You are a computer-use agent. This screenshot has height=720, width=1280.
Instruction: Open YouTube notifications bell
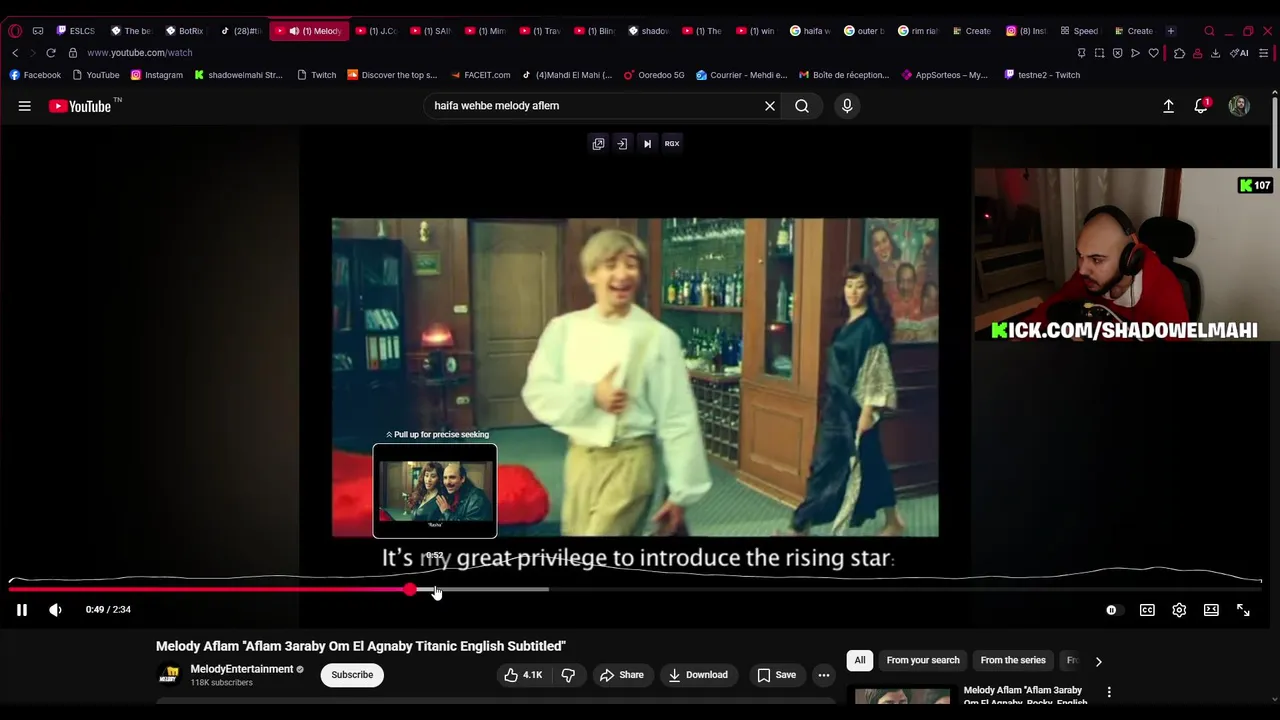tap(1201, 106)
